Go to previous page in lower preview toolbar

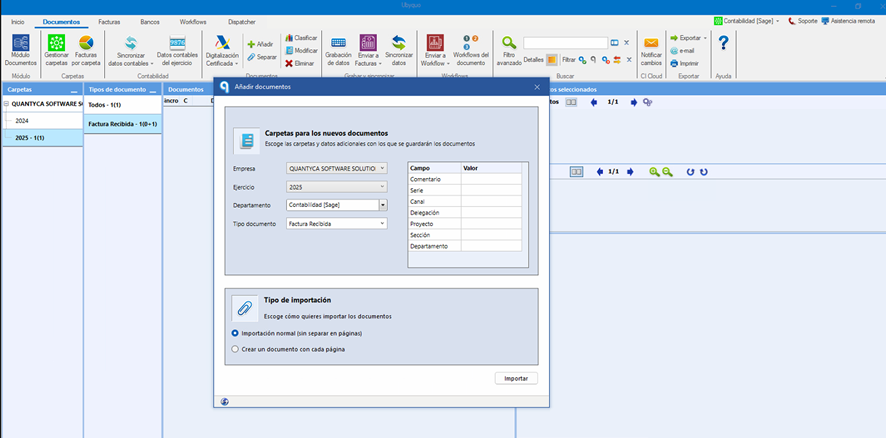600,172
